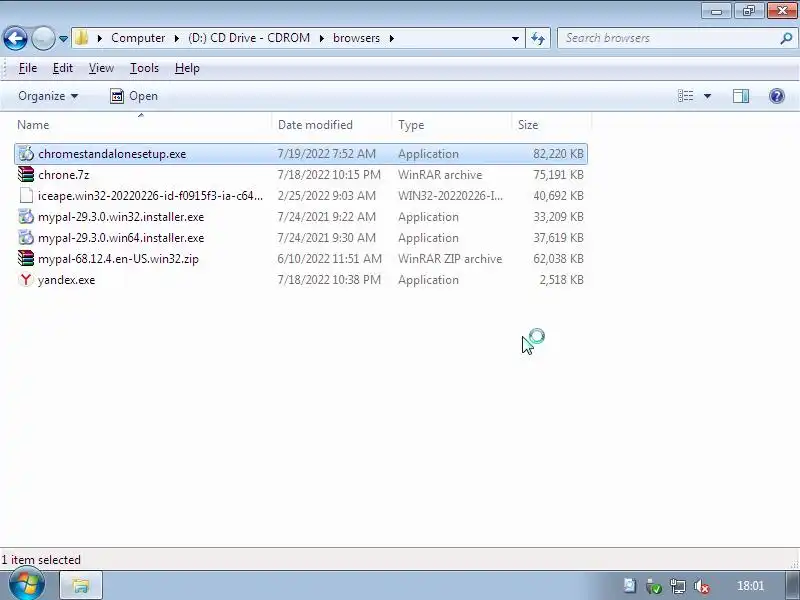The image size is (800, 600).
Task: Focus the Search browsers field
Action: click(x=668, y=38)
